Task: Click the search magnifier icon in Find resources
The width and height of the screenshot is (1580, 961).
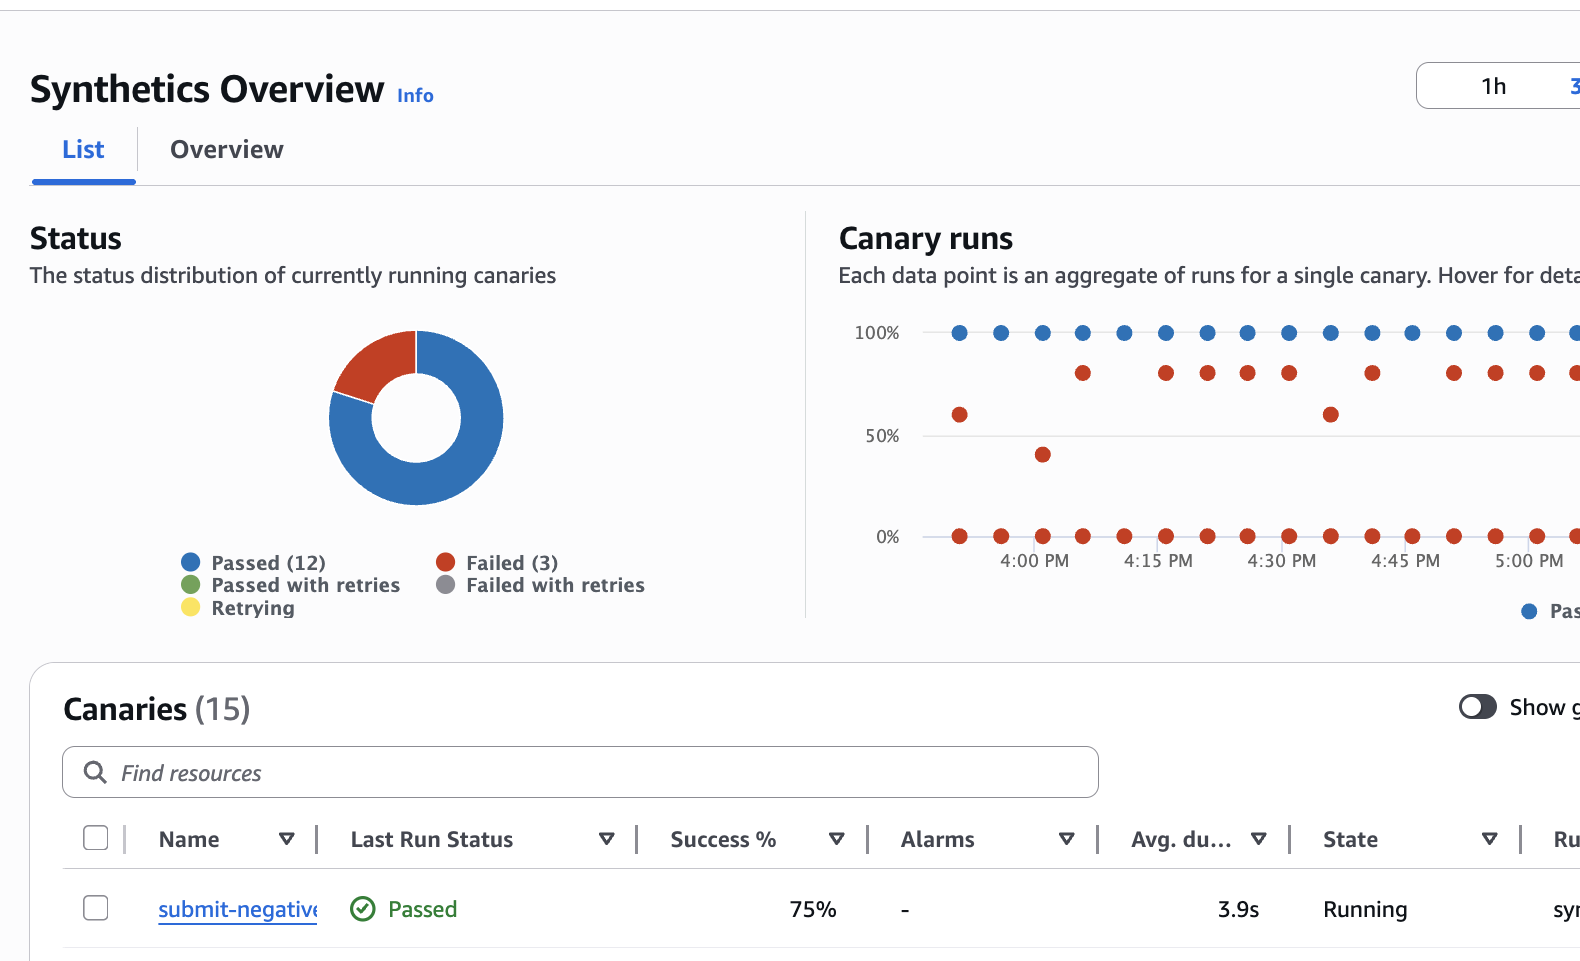Action: tap(95, 772)
